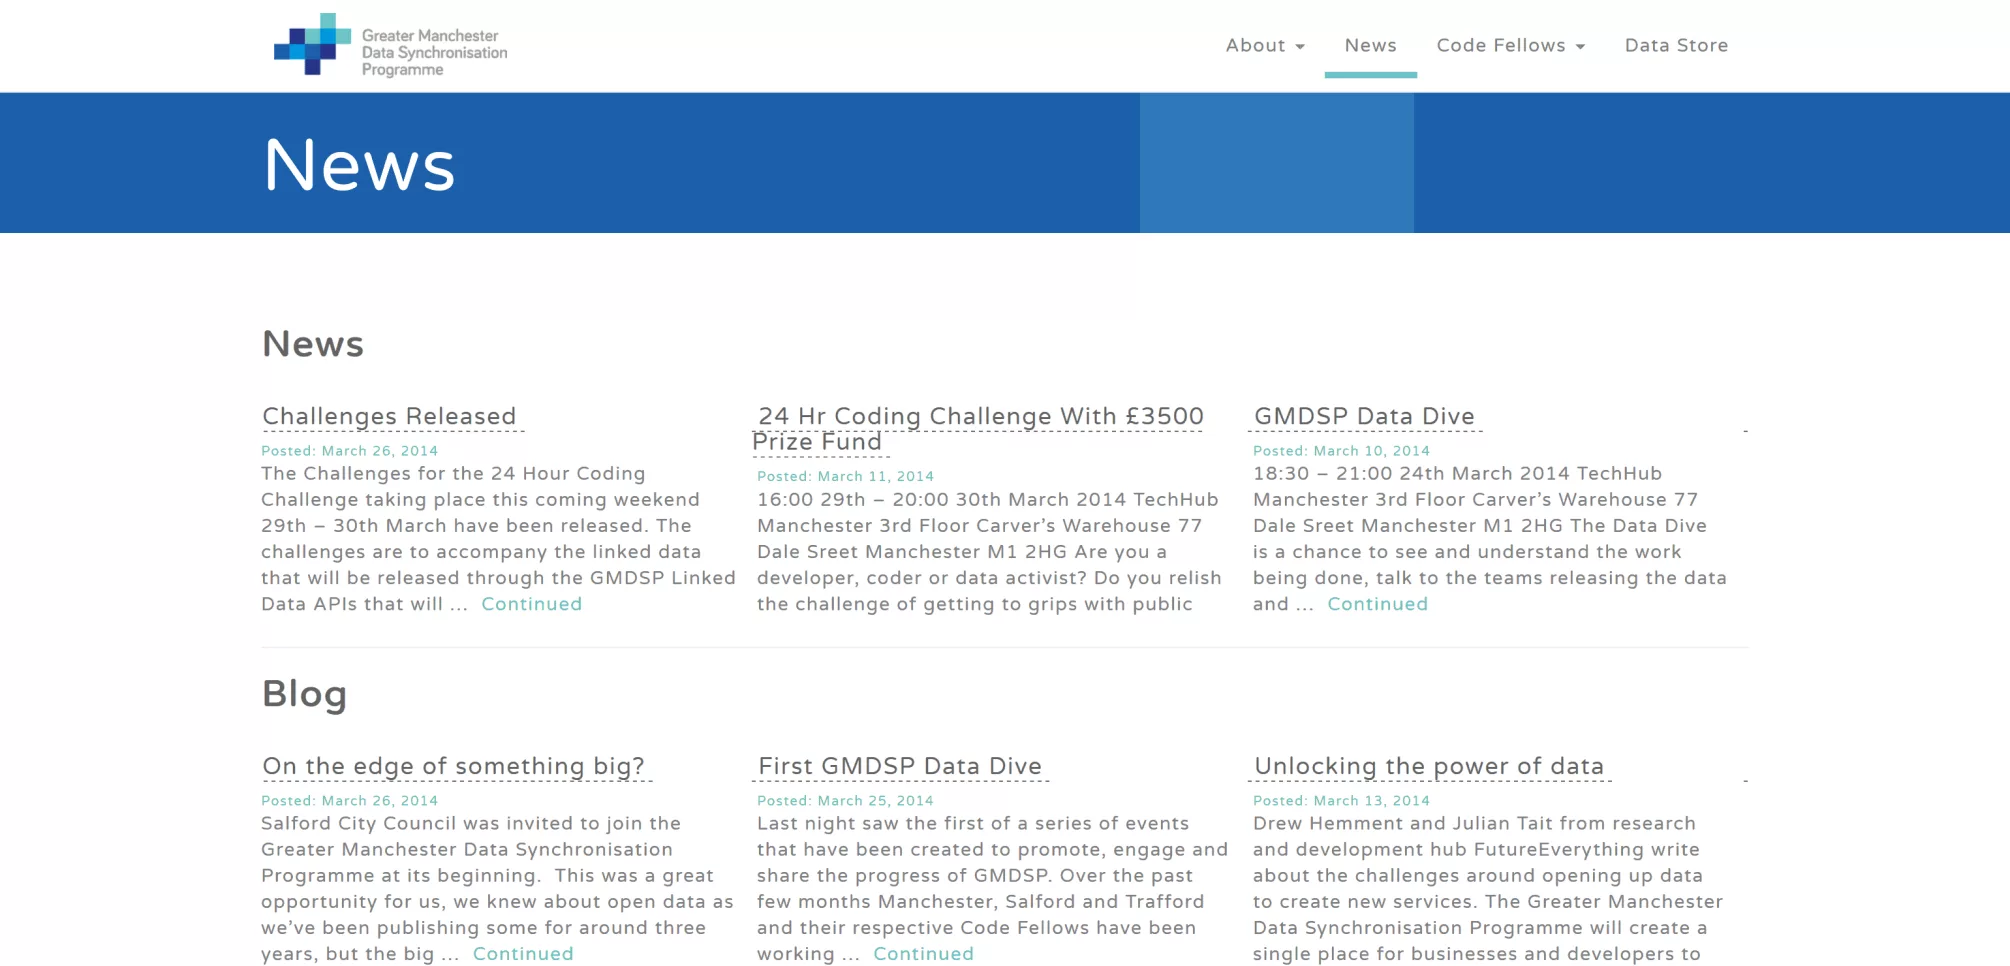The height and width of the screenshot is (966, 2010).
Task: Open the GMDSP Data Dive news title
Action: click(1364, 416)
